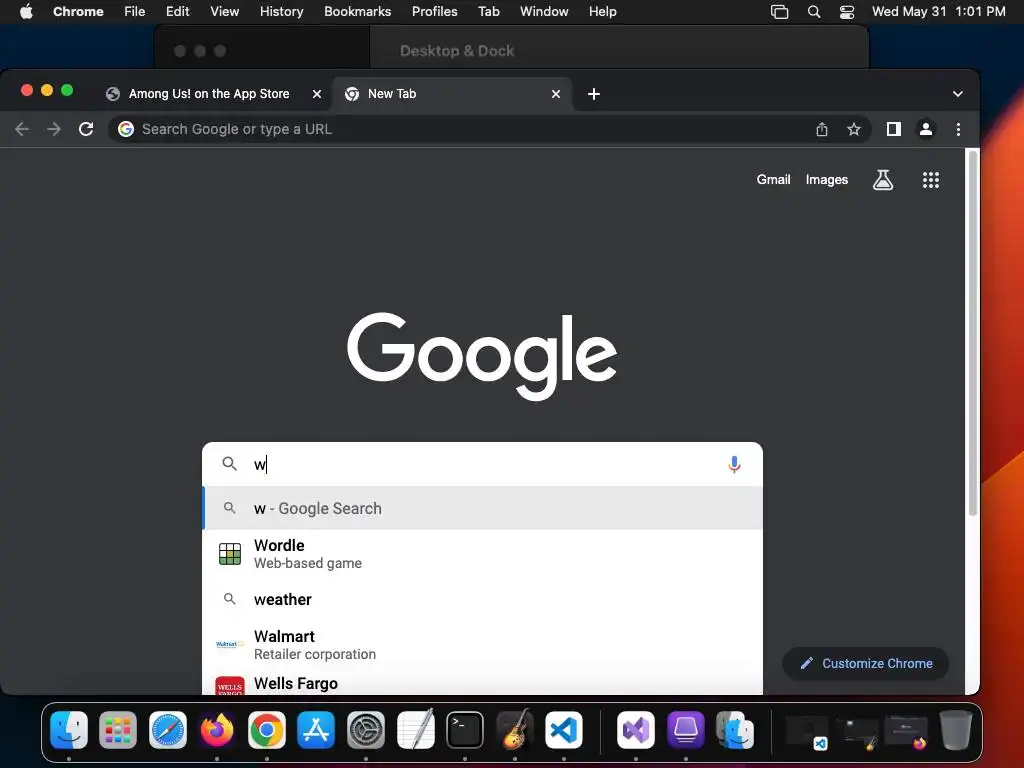This screenshot has height=768, width=1024.
Task: Open Visual Studio from the Dock
Action: click(x=635, y=729)
